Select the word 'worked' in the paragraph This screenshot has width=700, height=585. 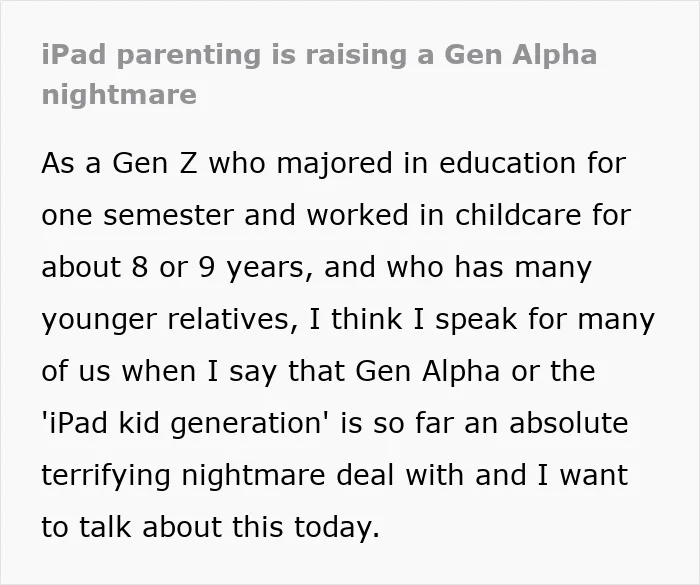click(x=357, y=215)
